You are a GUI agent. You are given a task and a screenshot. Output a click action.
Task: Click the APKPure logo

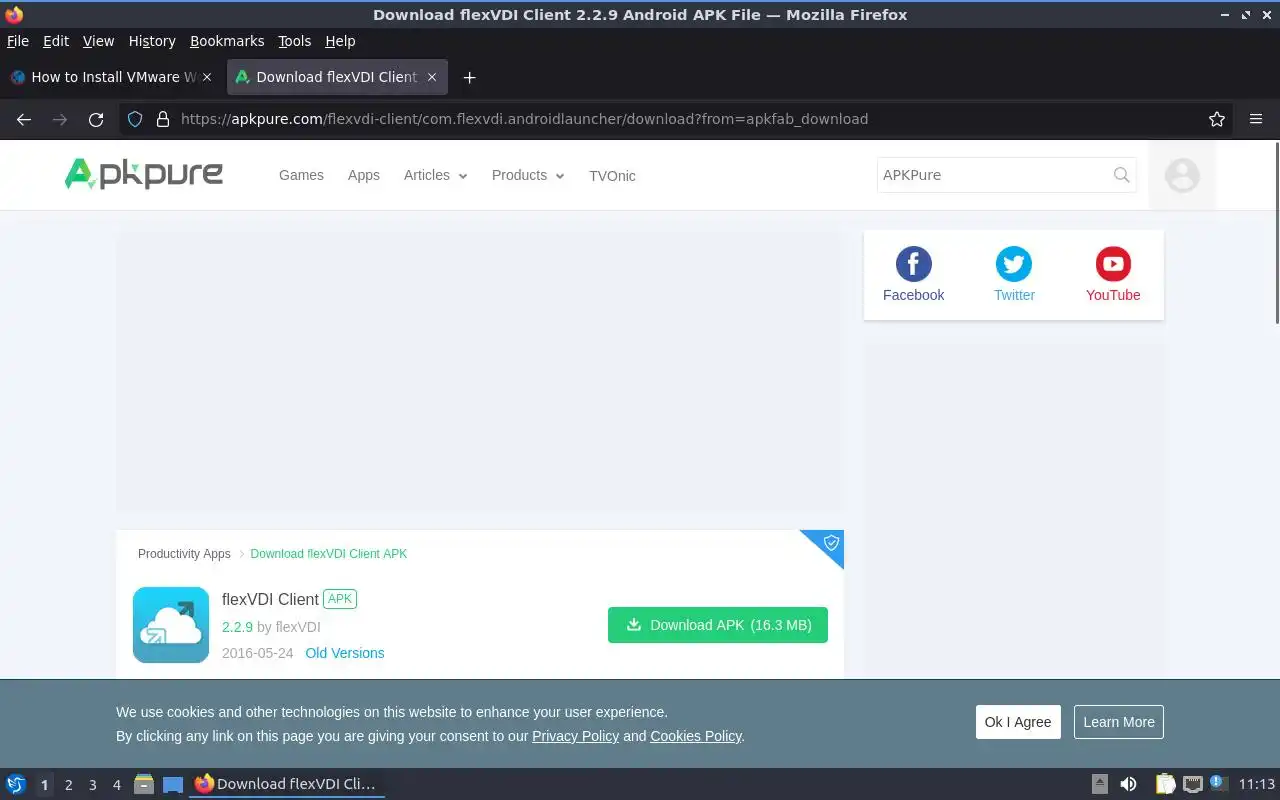[144, 174]
